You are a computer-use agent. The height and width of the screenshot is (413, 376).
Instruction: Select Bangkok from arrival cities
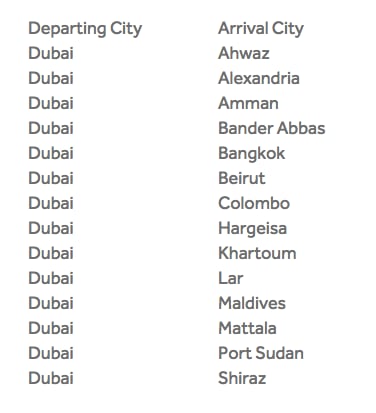tap(252, 154)
